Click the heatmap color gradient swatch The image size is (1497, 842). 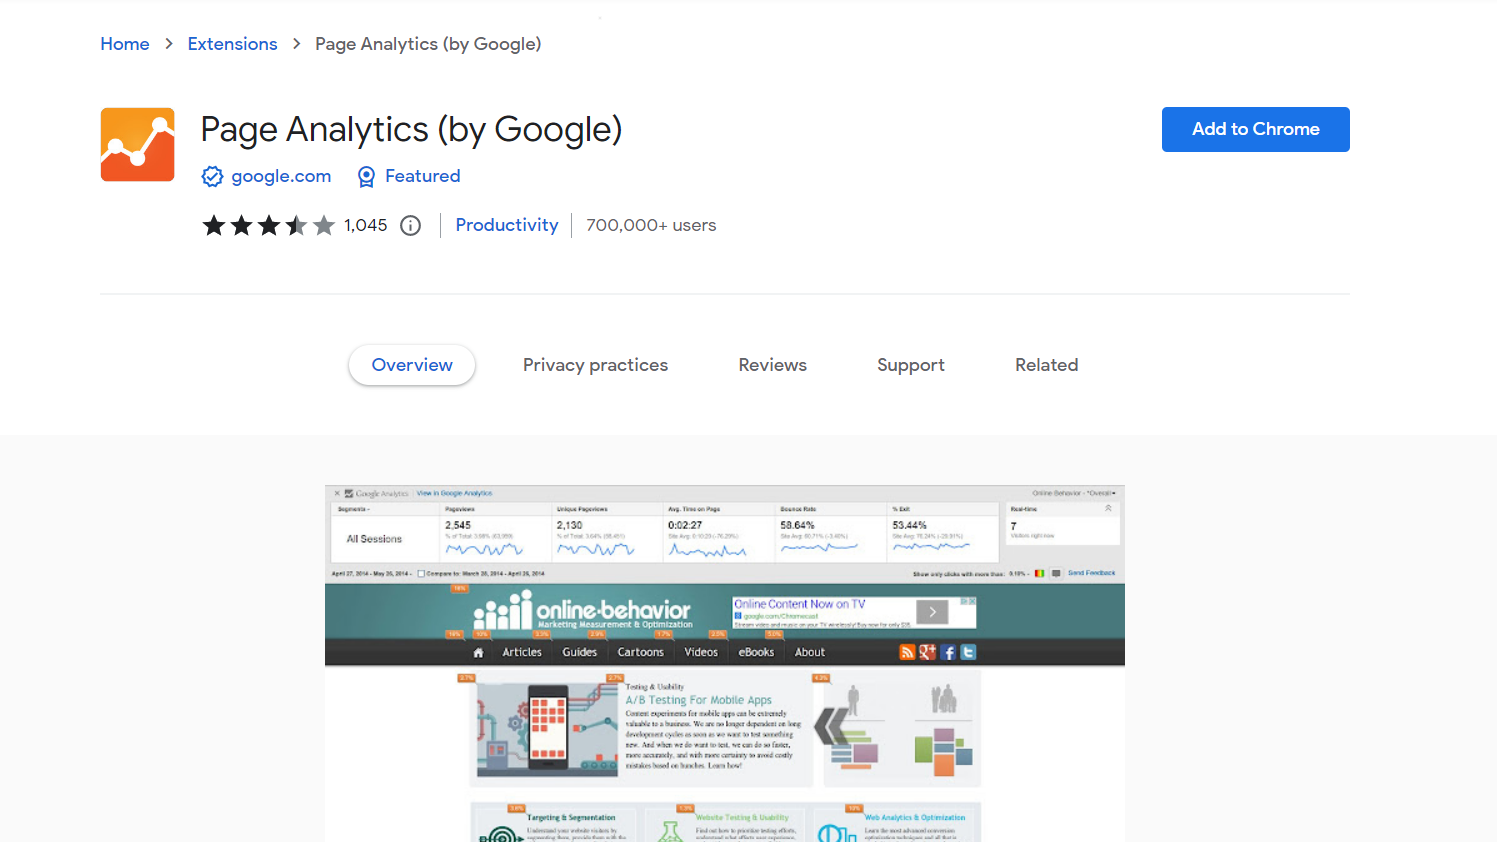[1041, 571]
